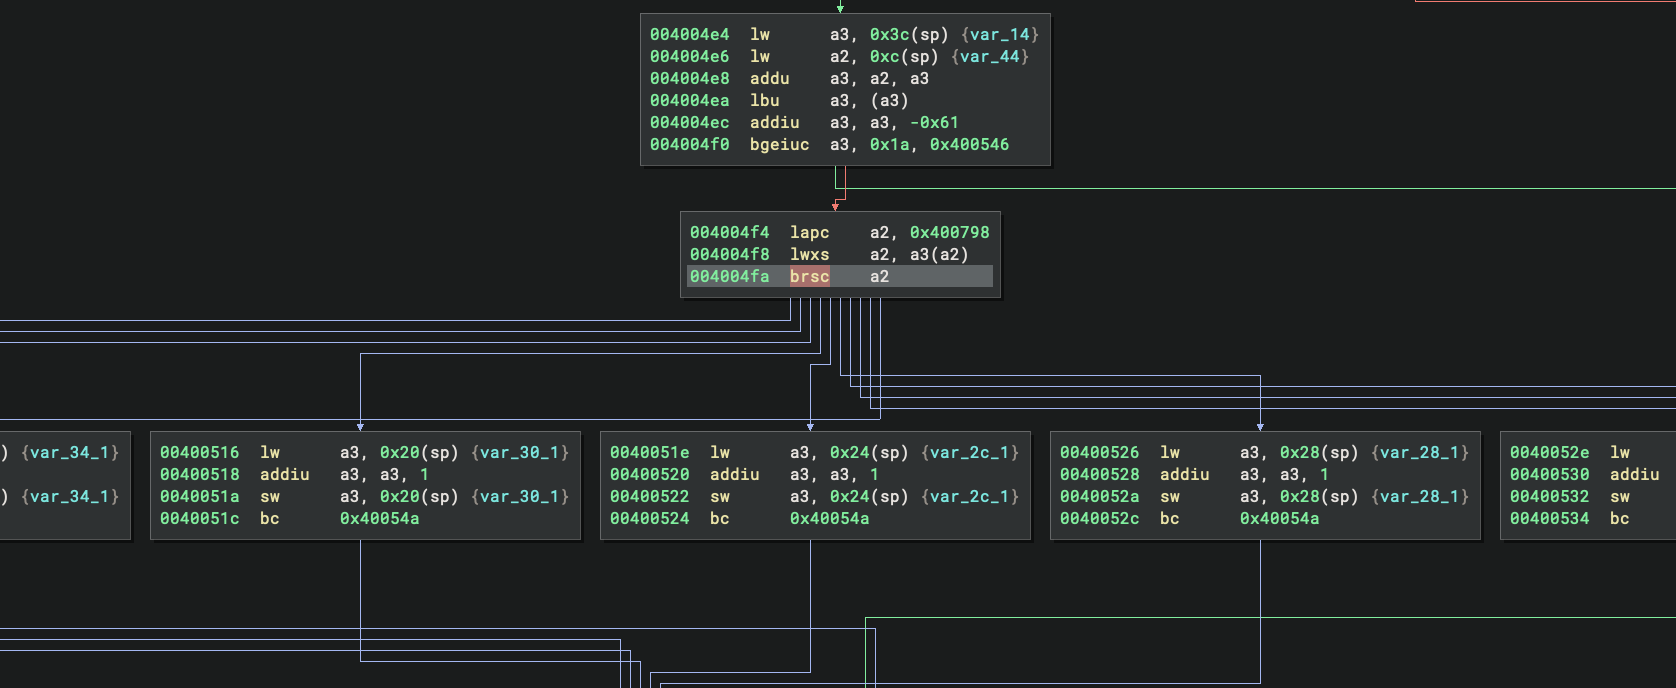Click the lbu mnemonic
This screenshot has height=688, width=1676.
765,101
